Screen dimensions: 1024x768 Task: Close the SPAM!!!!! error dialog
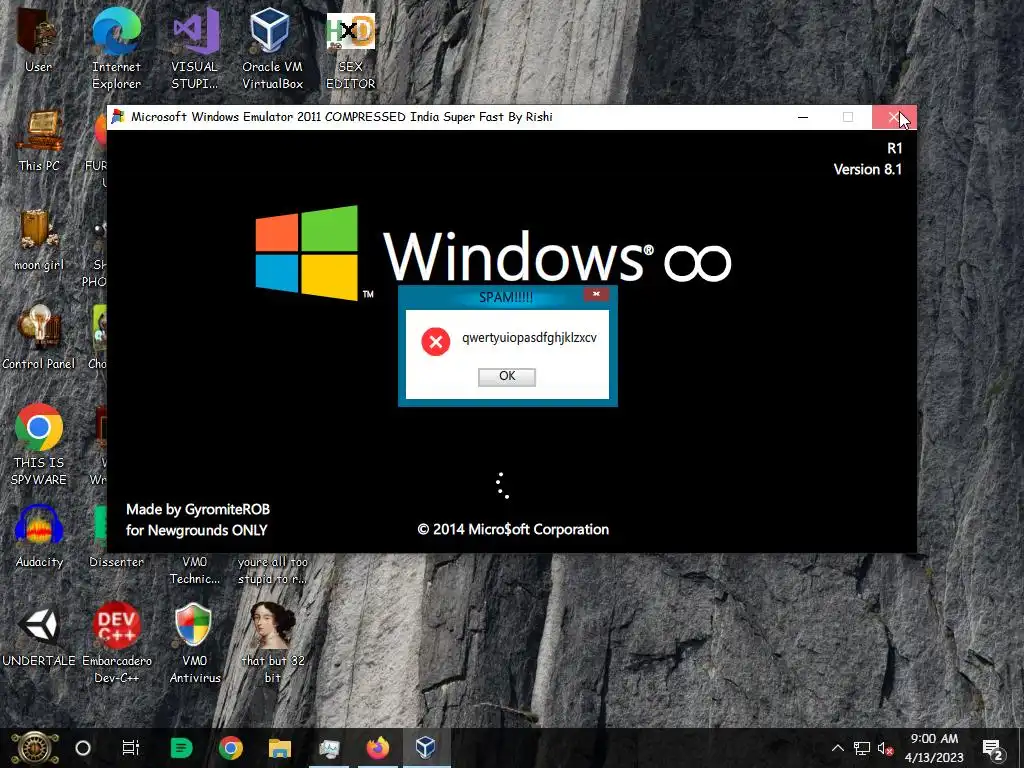pyautogui.click(x=596, y=295)
